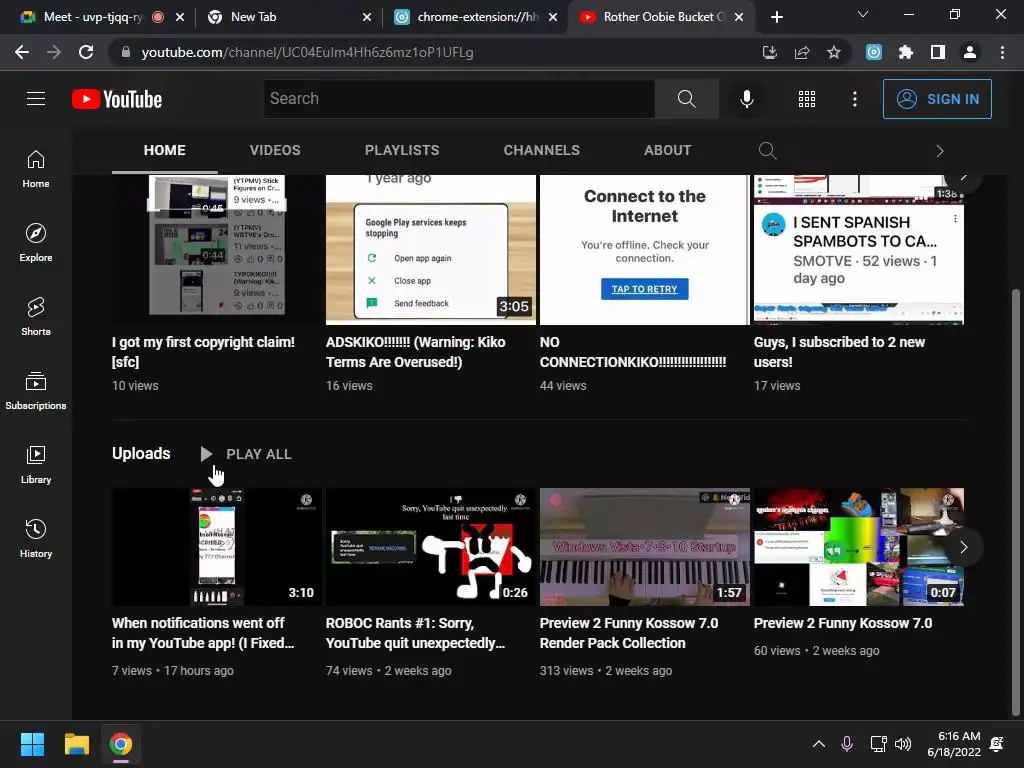Screen dimensions: 1024x768
Task: Switch to the Meet browser tab
Action: pos(91,17)
